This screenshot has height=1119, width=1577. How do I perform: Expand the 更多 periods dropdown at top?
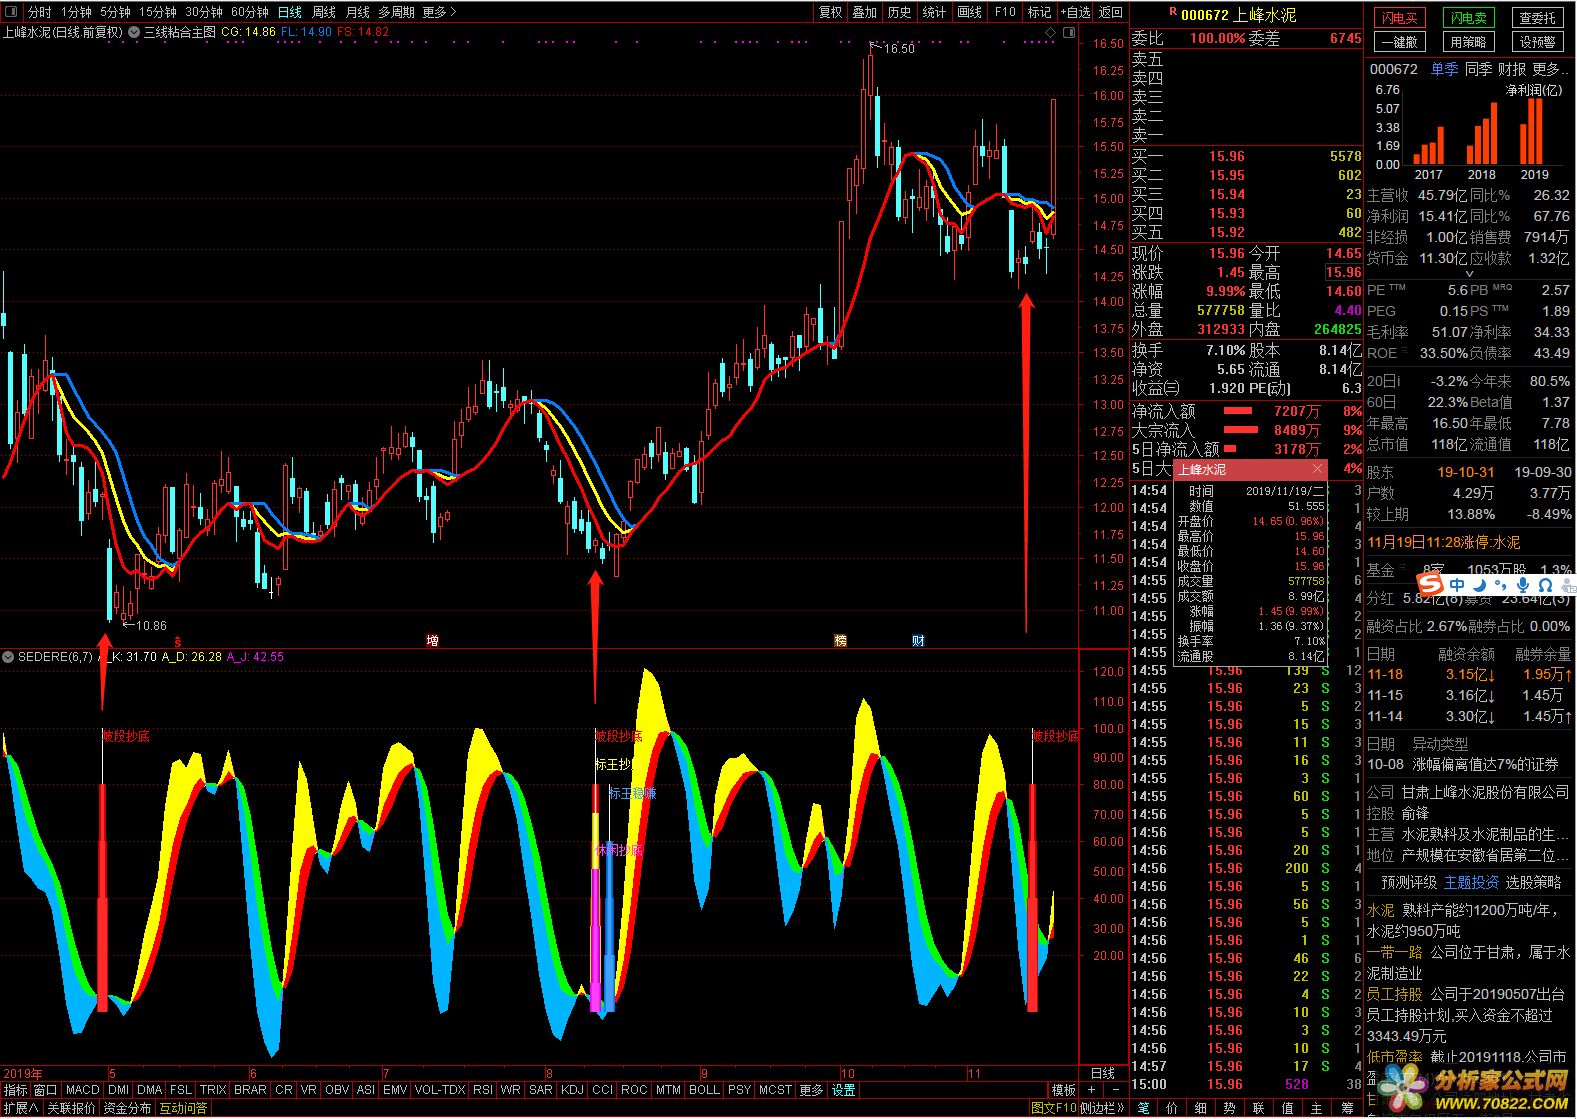tap(439, 12)
